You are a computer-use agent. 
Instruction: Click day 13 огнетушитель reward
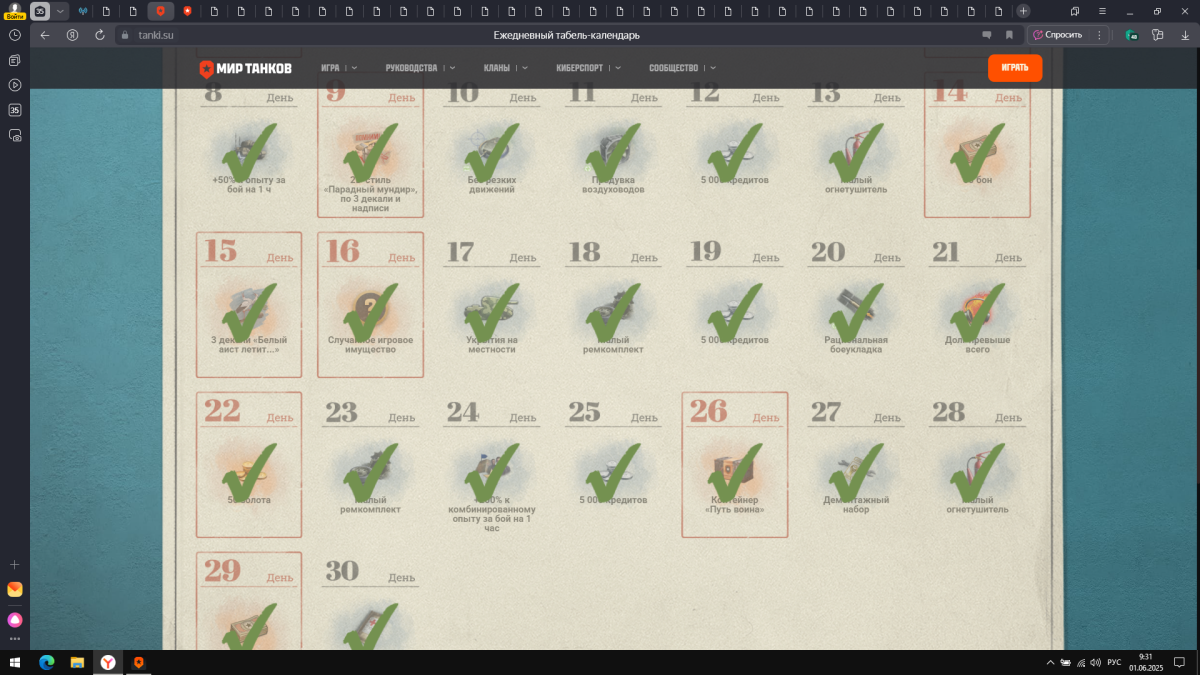pyautogui.click(x=856, y=145)
